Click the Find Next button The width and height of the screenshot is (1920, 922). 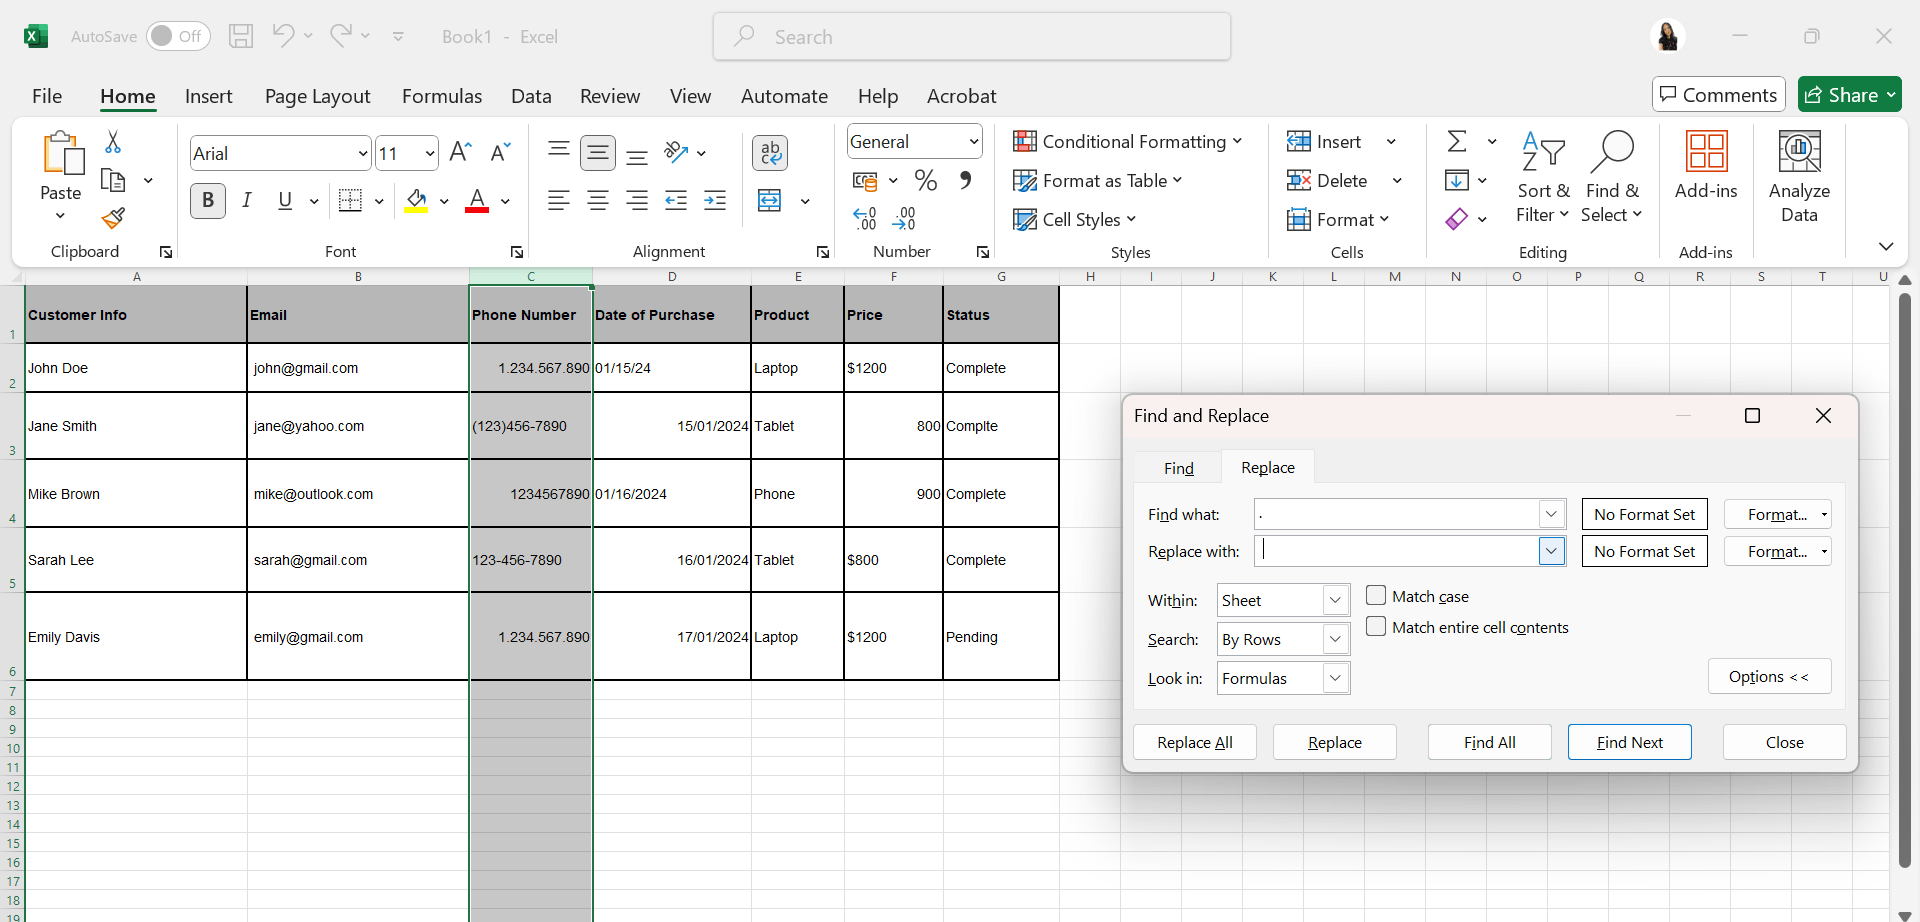1629,742
